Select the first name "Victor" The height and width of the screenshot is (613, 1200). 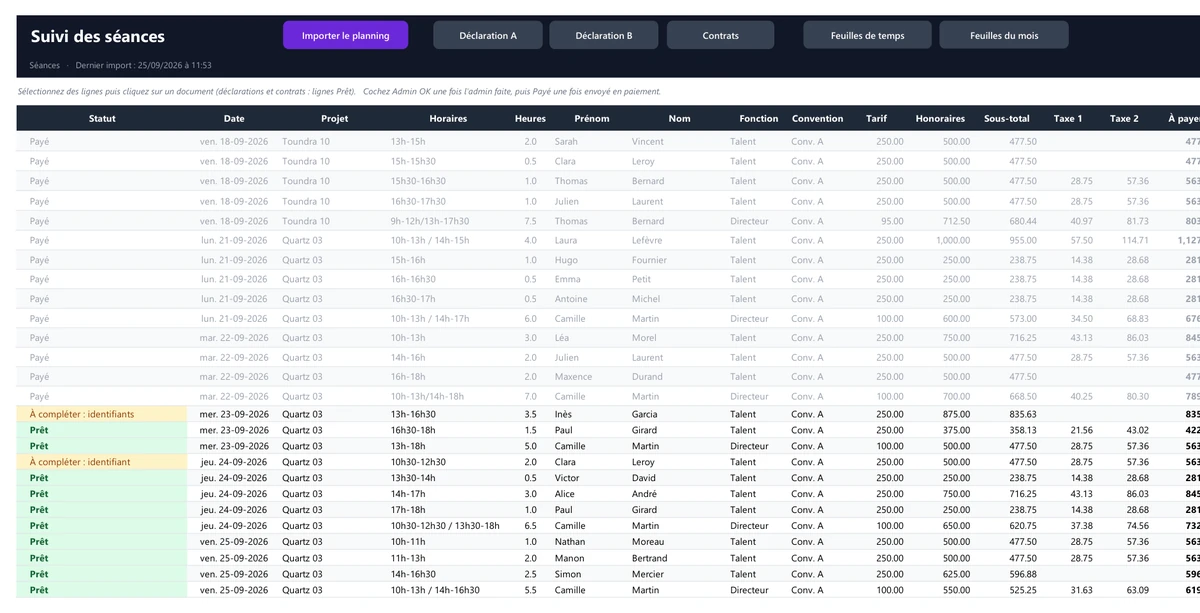point(567,478)
